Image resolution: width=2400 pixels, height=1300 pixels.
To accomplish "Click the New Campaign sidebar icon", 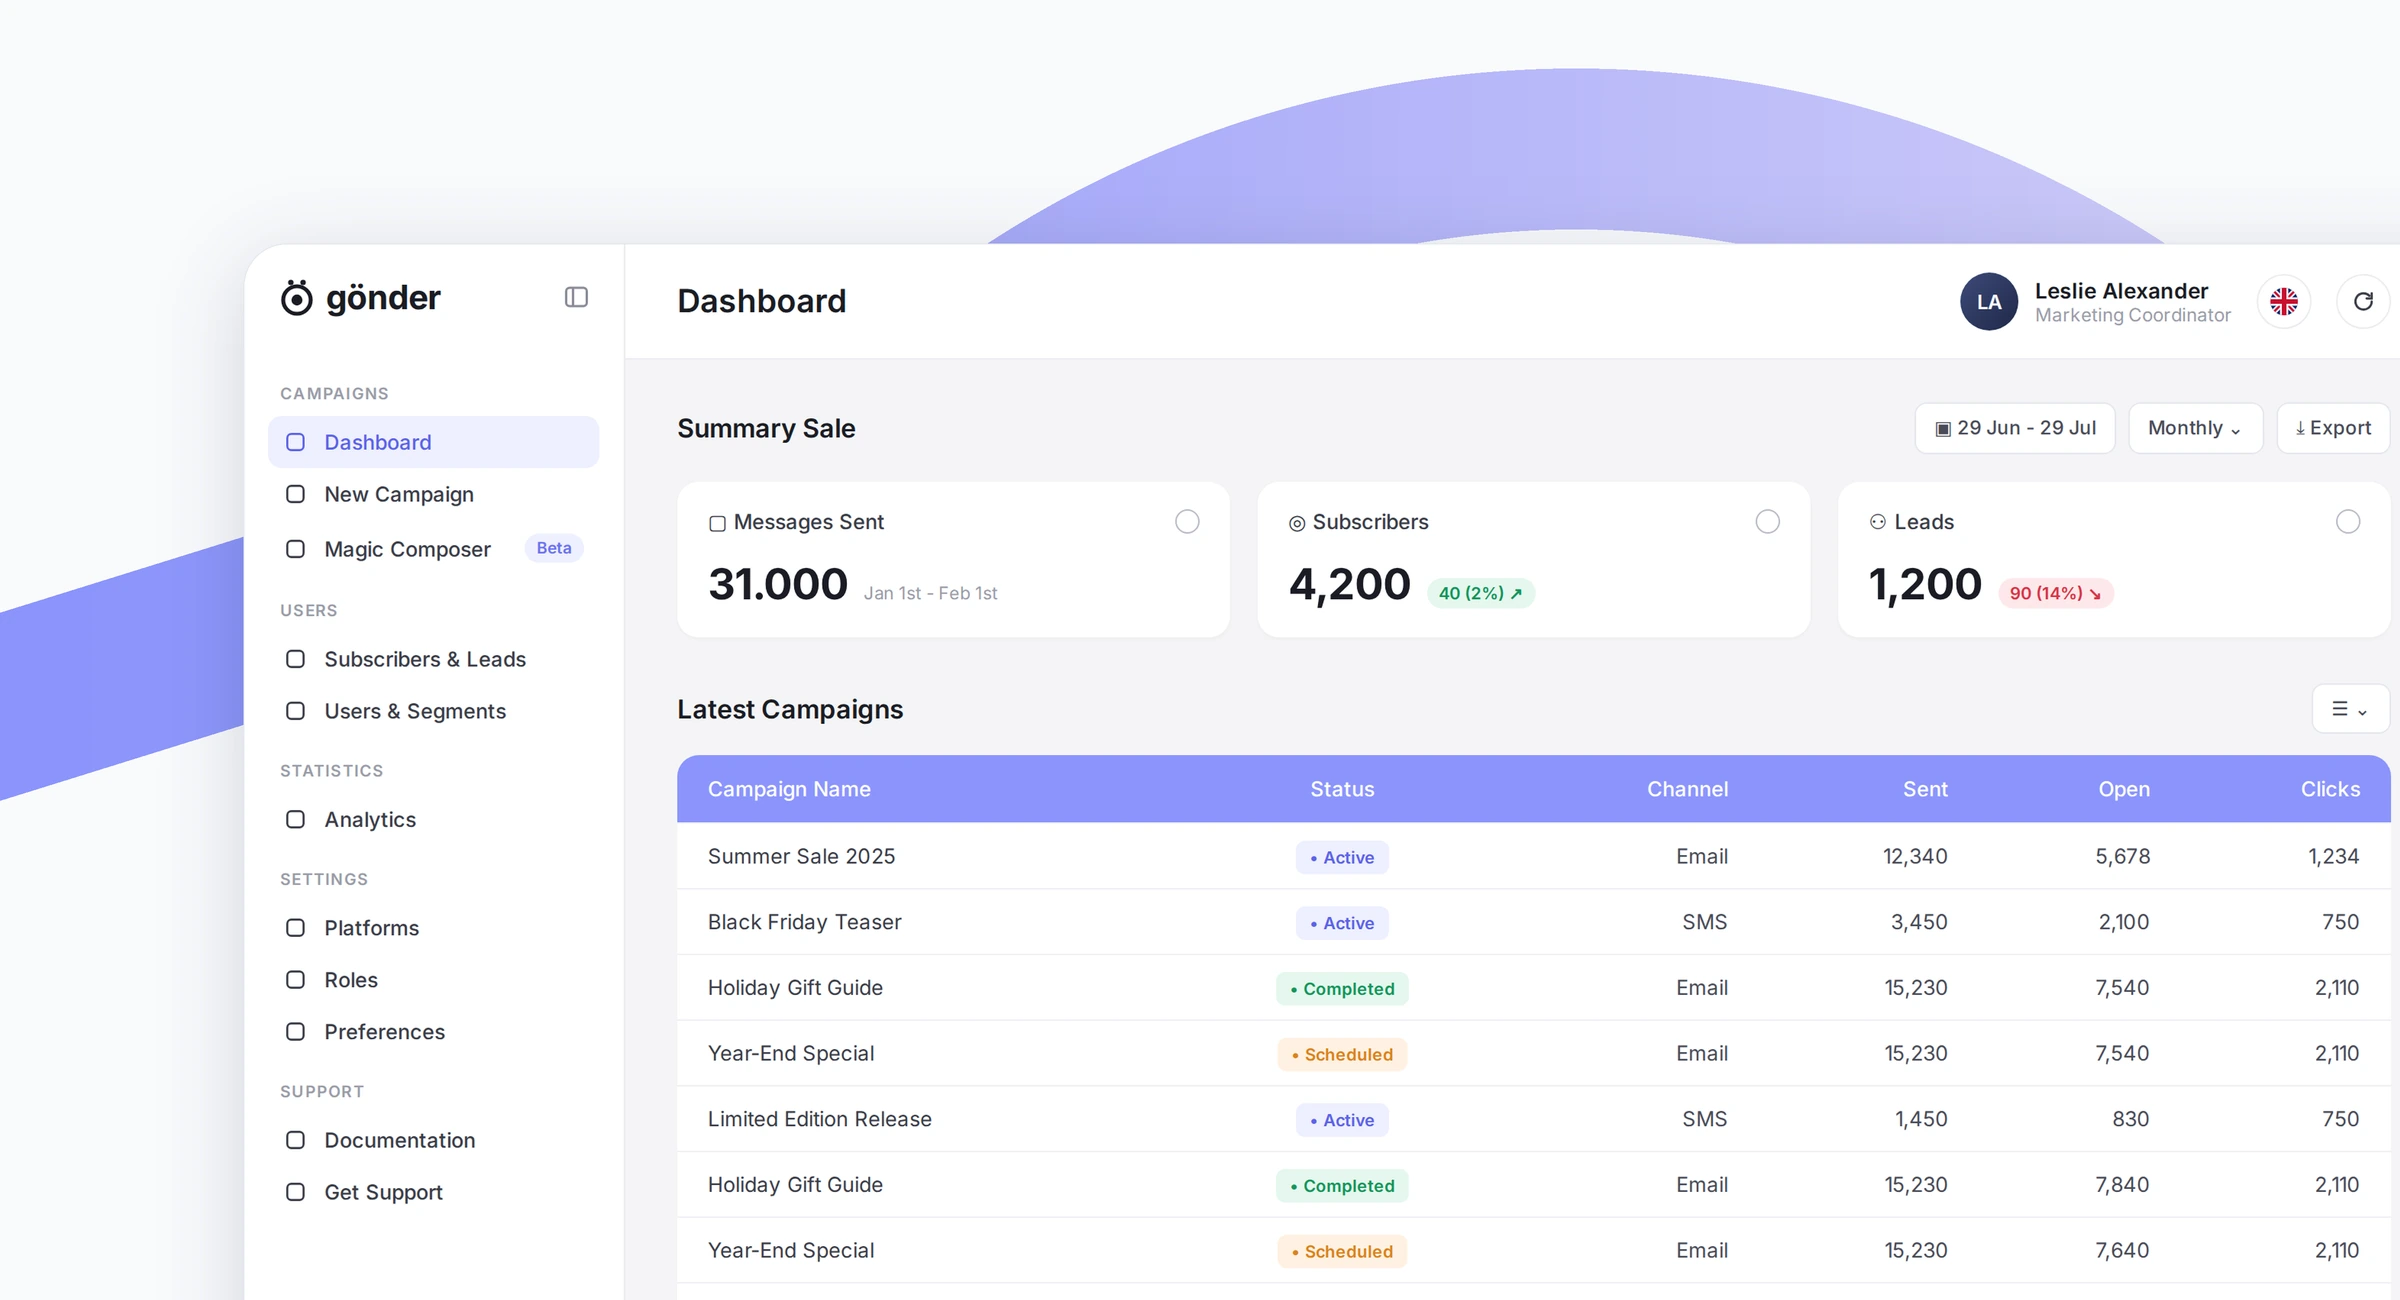I will click(295, 494).
